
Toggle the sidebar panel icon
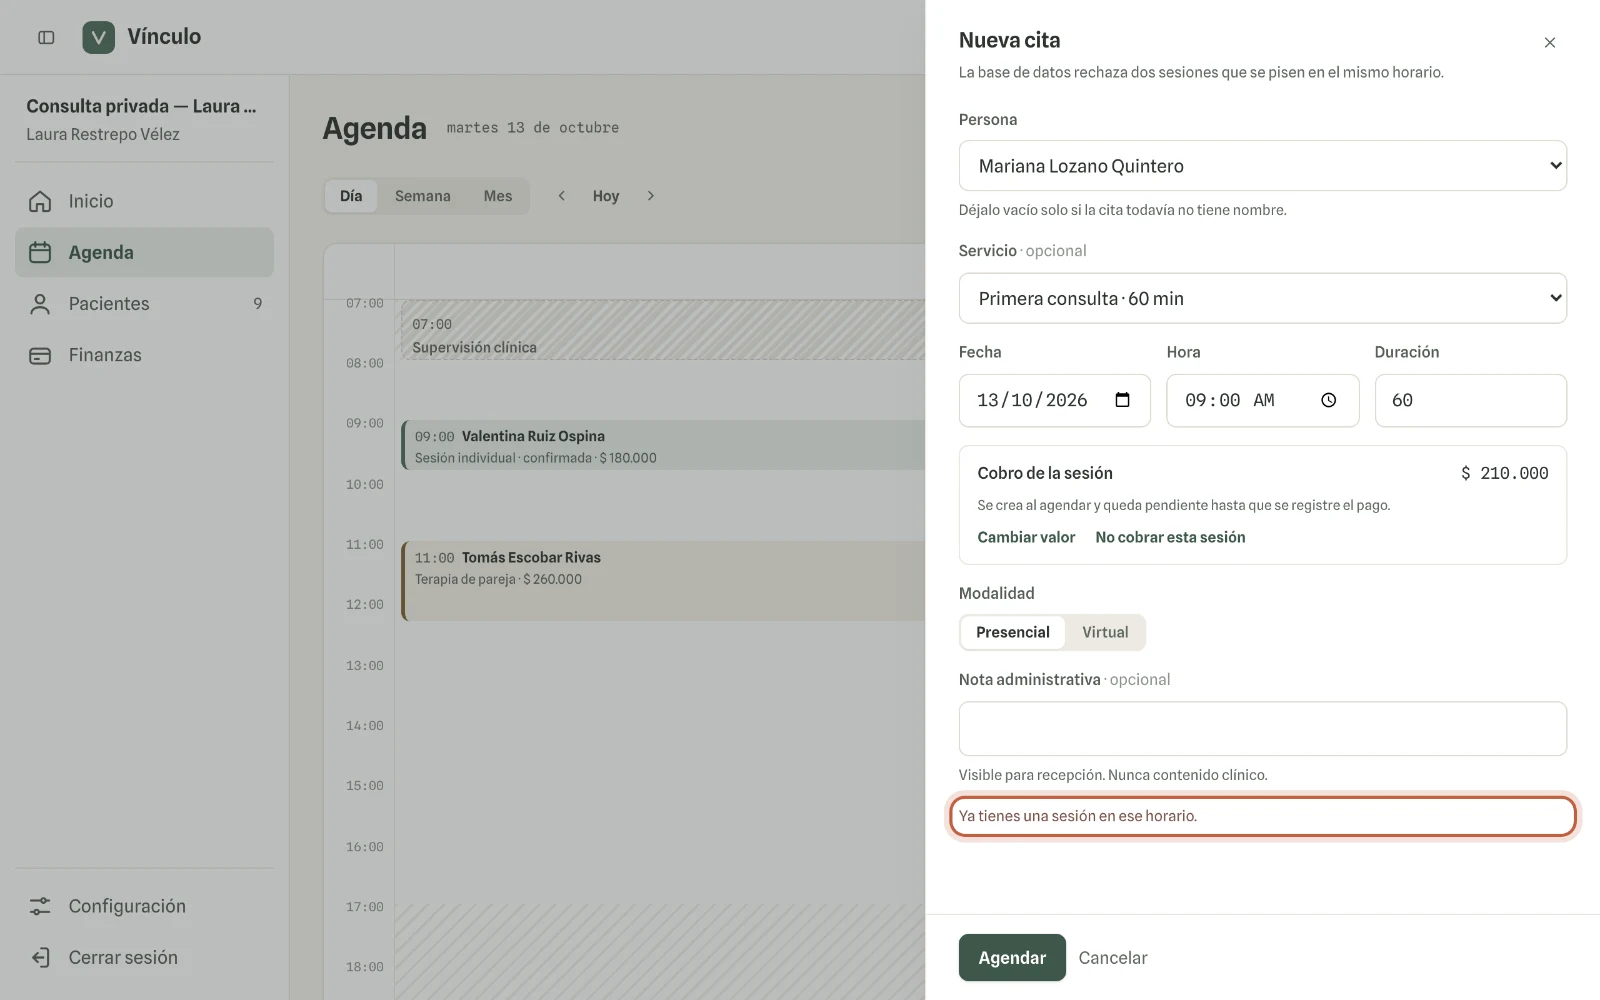(x=46, y=37)
